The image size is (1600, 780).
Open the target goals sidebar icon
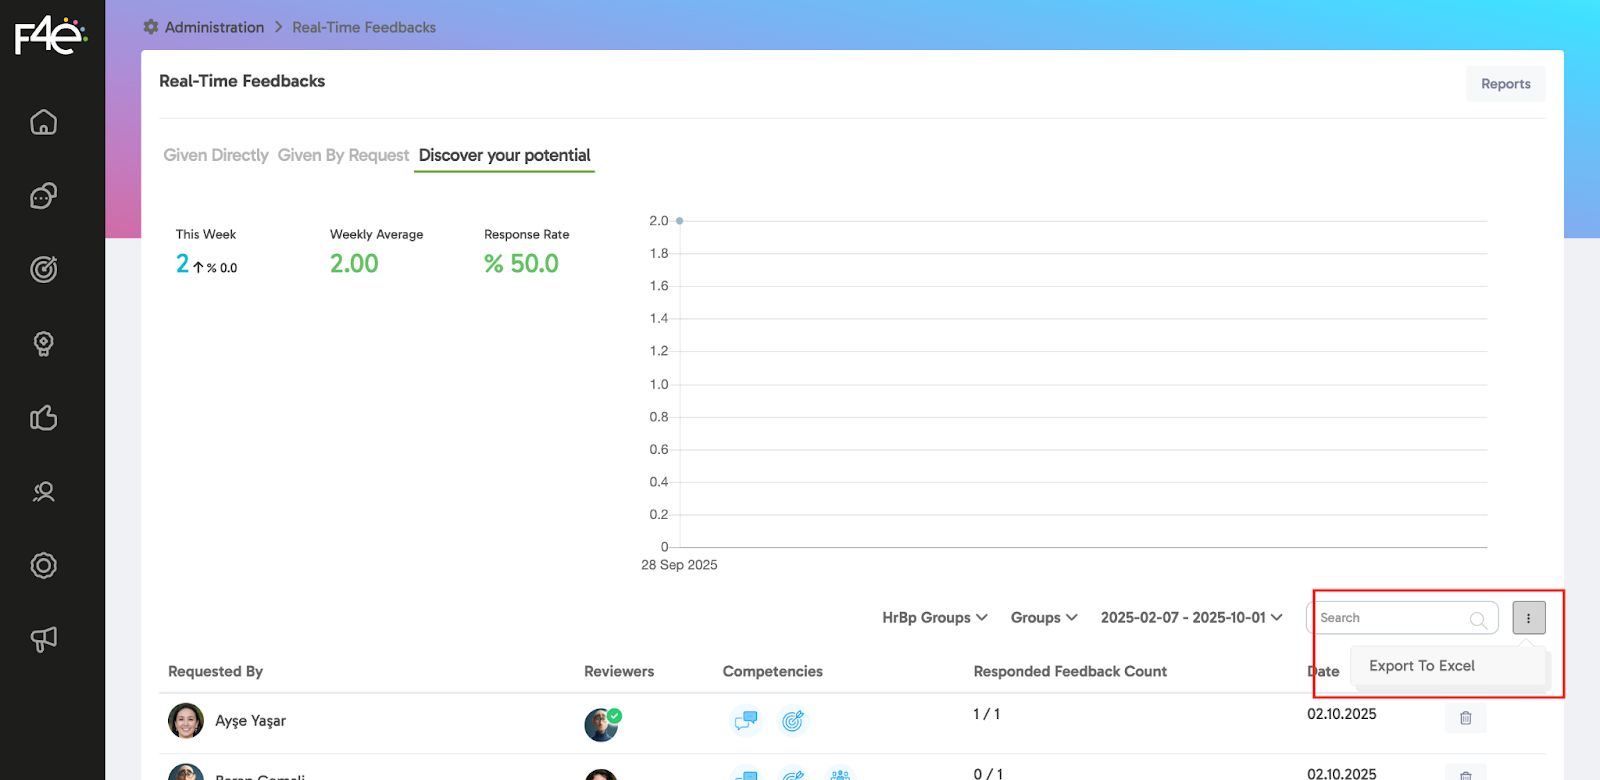[43, 269]
